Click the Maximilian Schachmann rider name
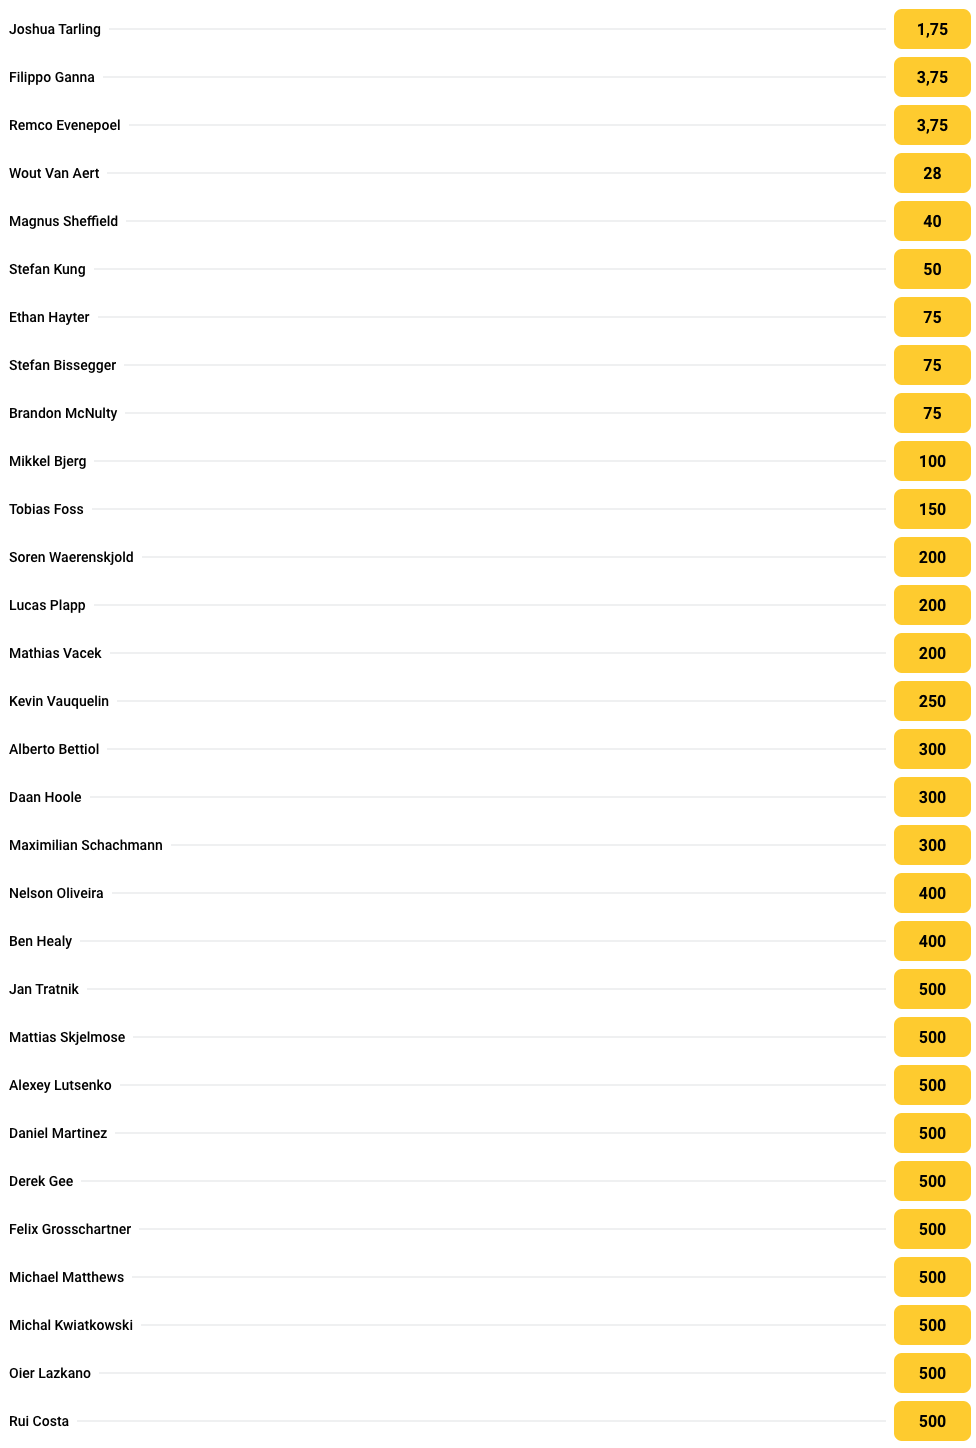This screenshot has height=1448, width=976. (86, 845)
